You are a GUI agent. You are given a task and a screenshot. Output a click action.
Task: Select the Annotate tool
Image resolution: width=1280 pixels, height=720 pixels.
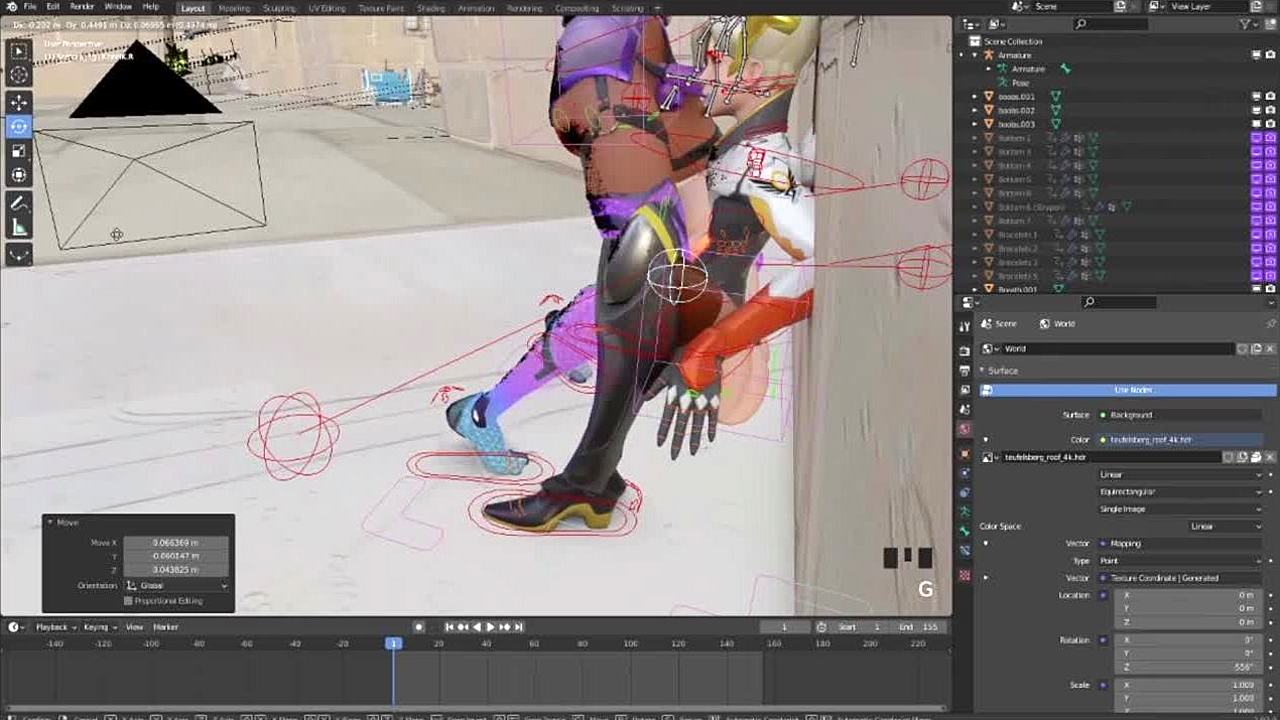tap(19, 203)
